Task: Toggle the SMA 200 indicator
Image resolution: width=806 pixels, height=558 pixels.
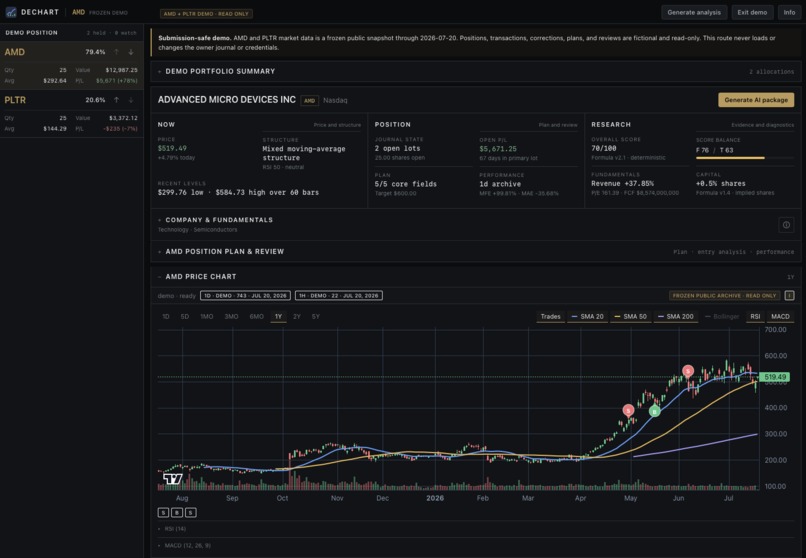Action: click(675, 317)
